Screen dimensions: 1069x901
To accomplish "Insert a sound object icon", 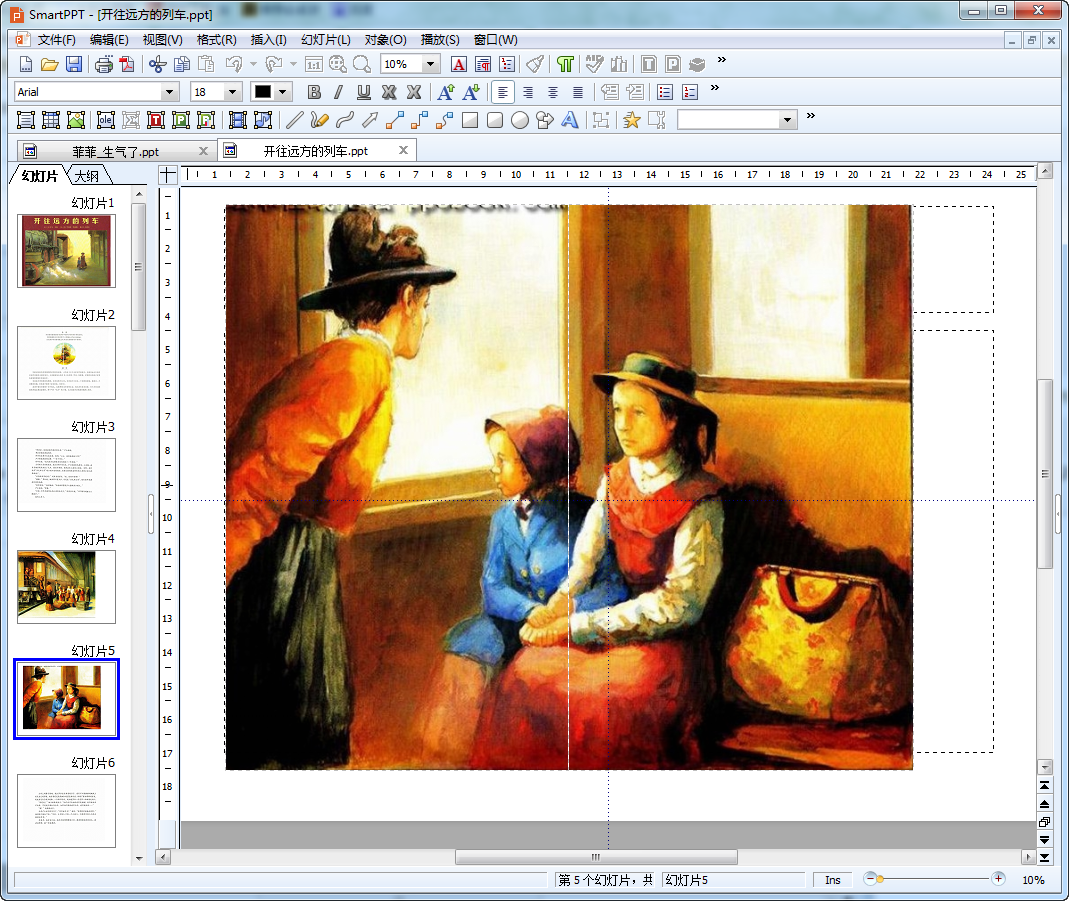I will click(262, 120).
